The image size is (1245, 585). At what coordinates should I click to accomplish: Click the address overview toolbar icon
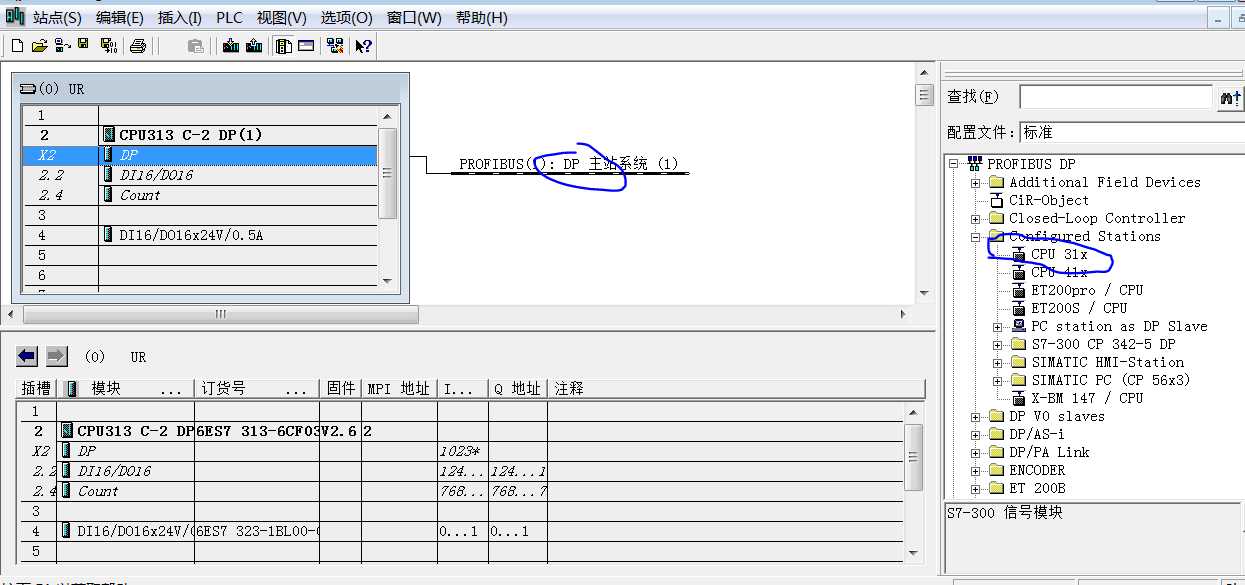(306, 46)
